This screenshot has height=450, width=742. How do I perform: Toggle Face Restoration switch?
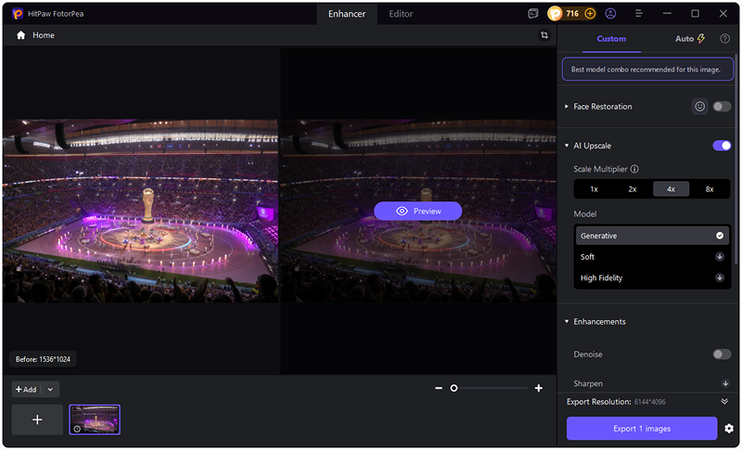coord(722,106)
